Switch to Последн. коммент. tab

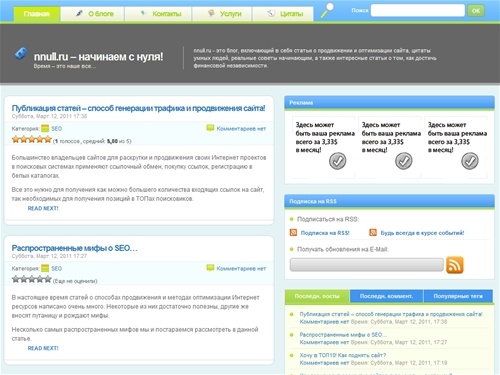coord(386,296)
